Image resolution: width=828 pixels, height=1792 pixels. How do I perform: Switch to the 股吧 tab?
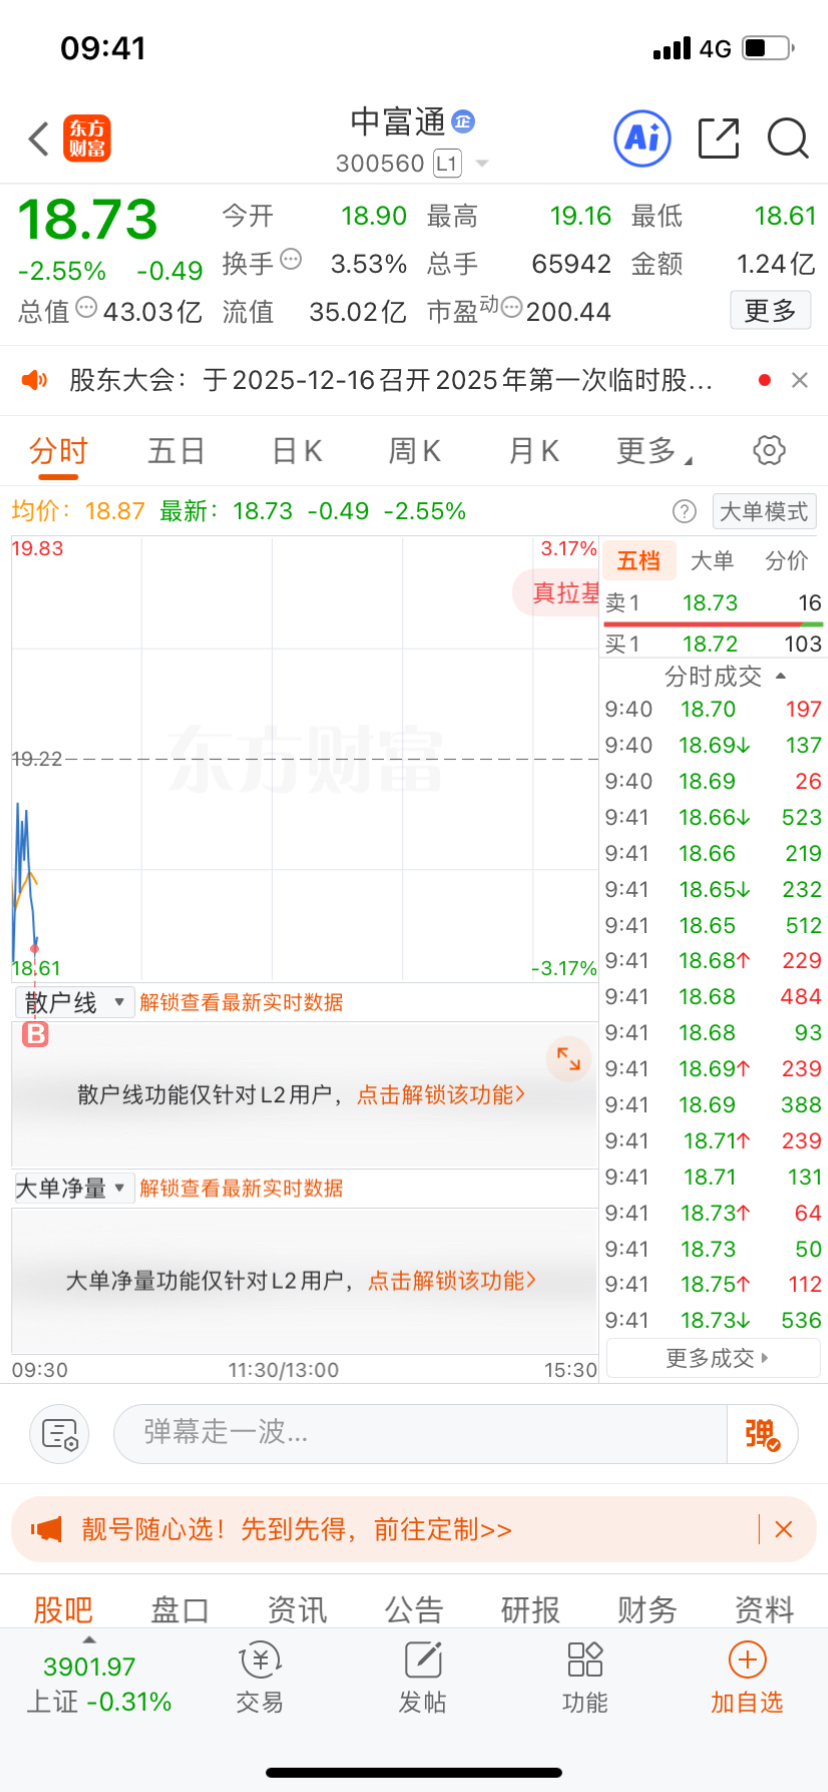(x=63, y=1609)
